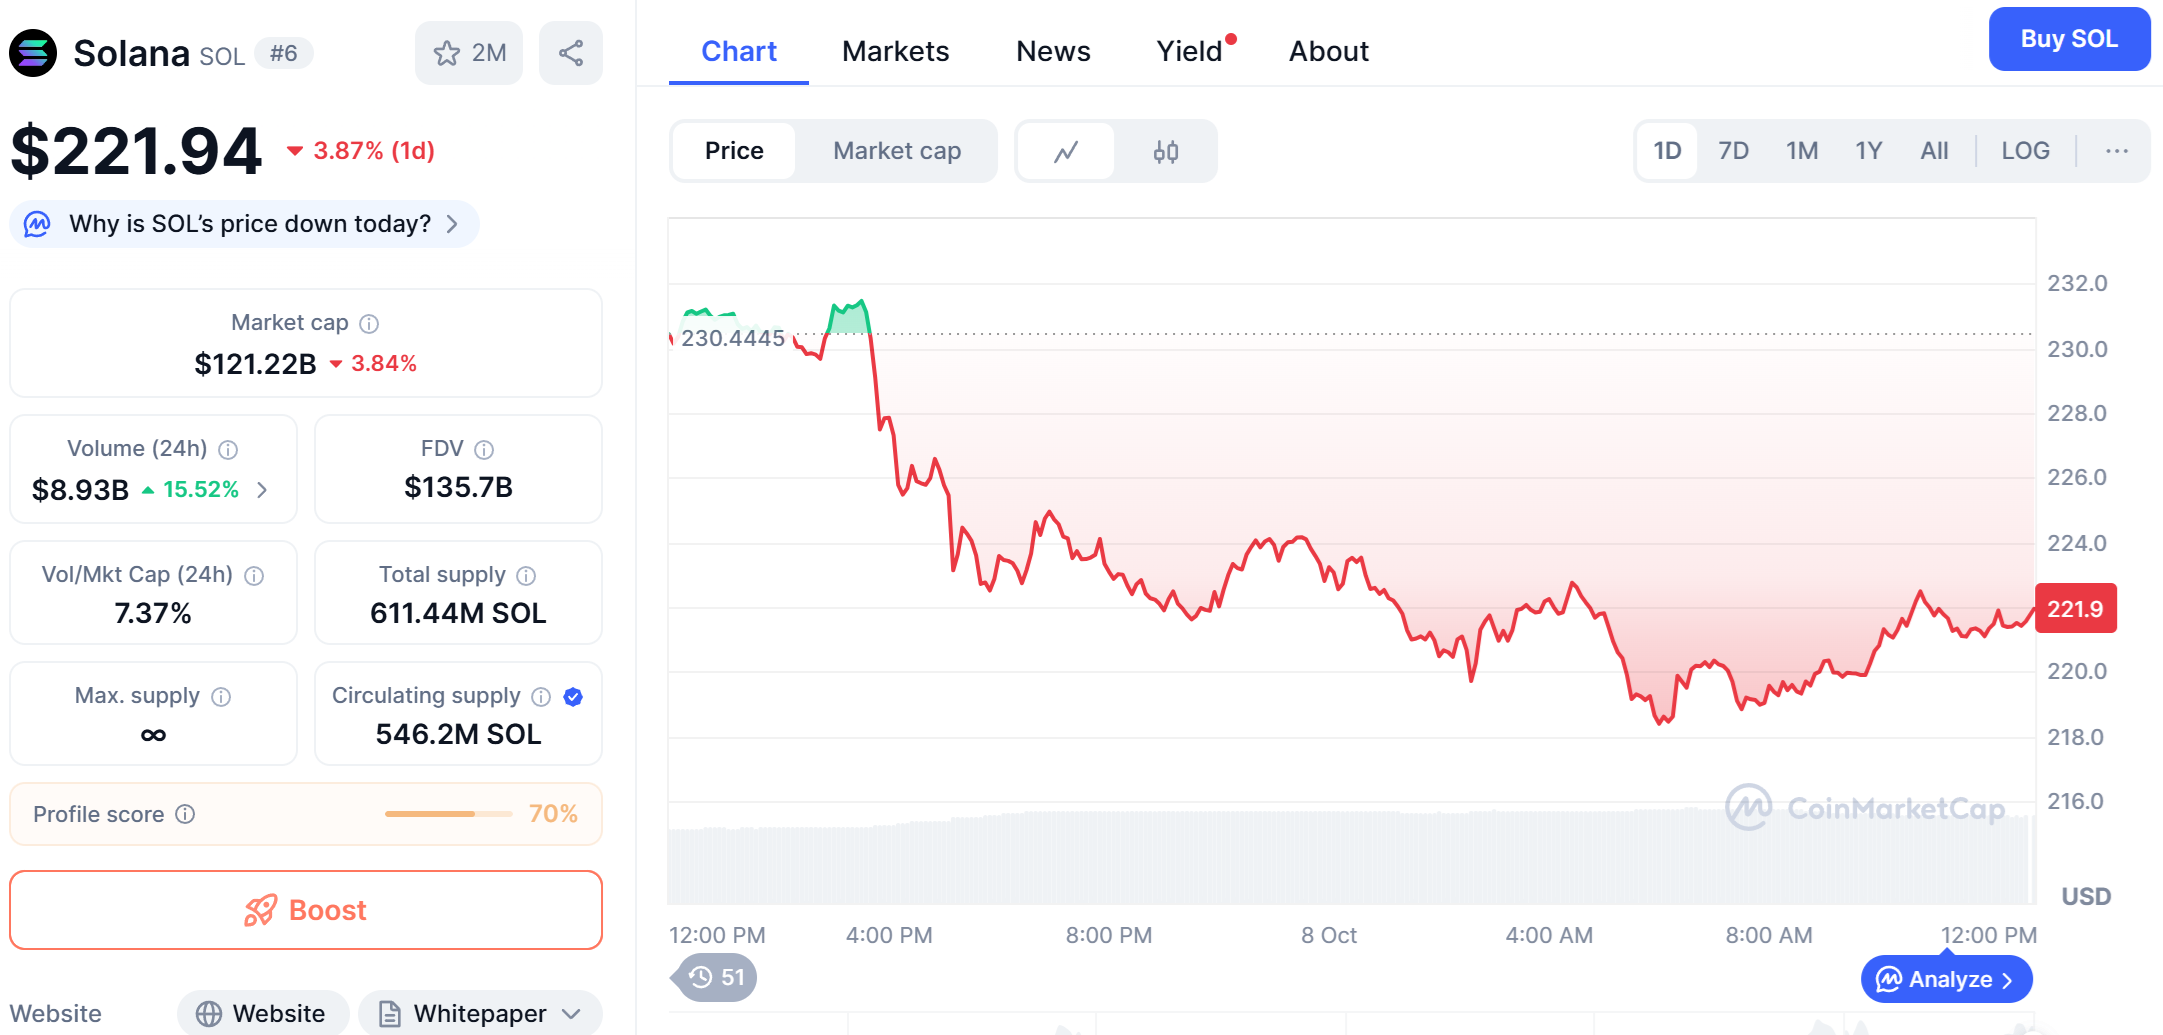Click the 51 history events marker
The image size is (2163, 1035).
pos(717,977)
